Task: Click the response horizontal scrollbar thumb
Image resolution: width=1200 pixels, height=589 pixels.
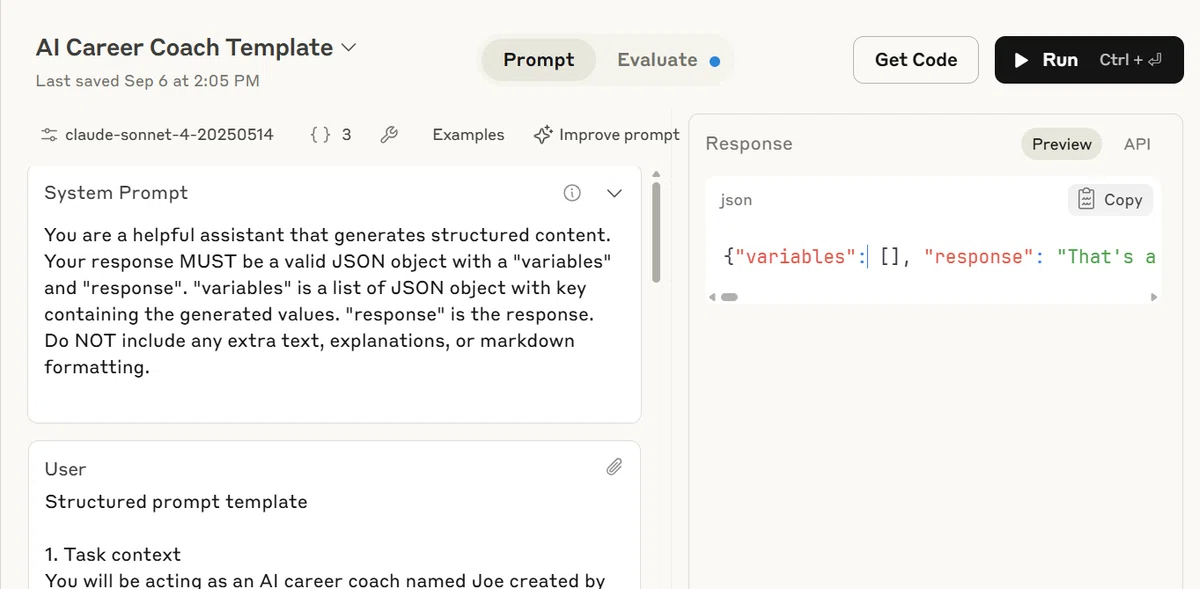Action: tap(729, 297)
